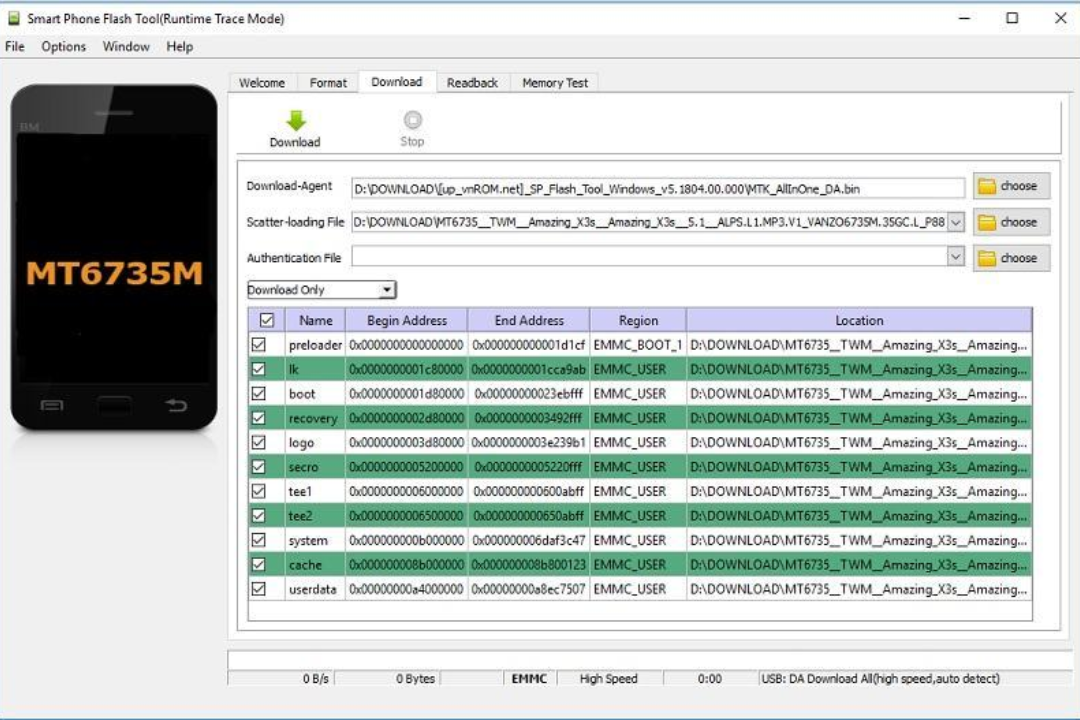Click folder icon beside Download-Agent choose
Viewport: 1080px width, 720px height.
pos(987,186)
